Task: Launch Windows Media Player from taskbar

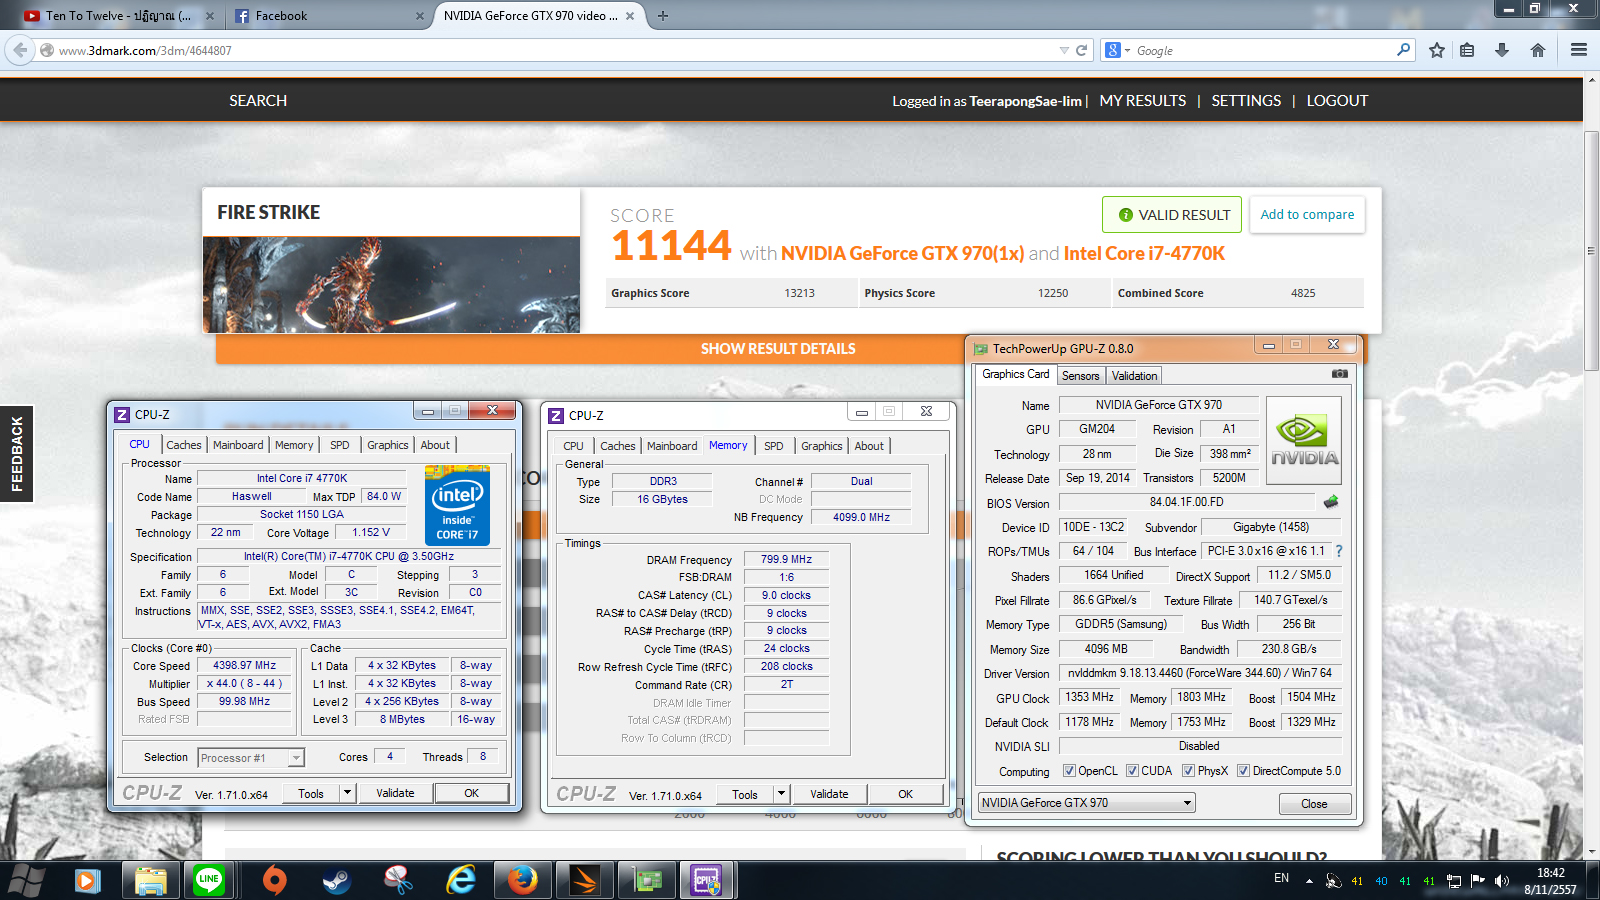Action: tap(87, 881)
